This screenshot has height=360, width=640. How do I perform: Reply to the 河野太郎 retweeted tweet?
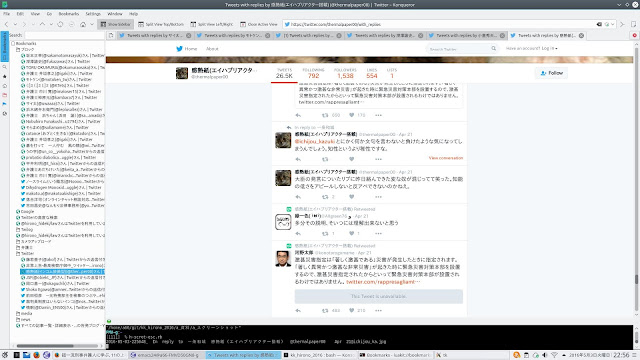[298, 311]
